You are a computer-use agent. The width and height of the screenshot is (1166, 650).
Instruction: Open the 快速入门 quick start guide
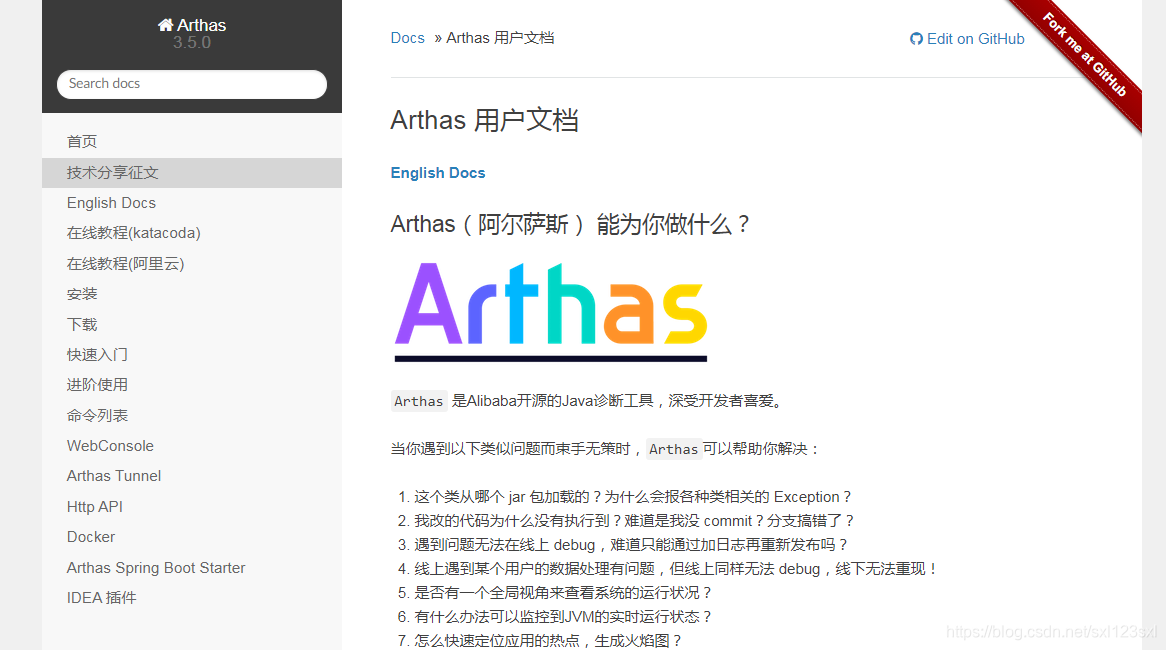97,354
